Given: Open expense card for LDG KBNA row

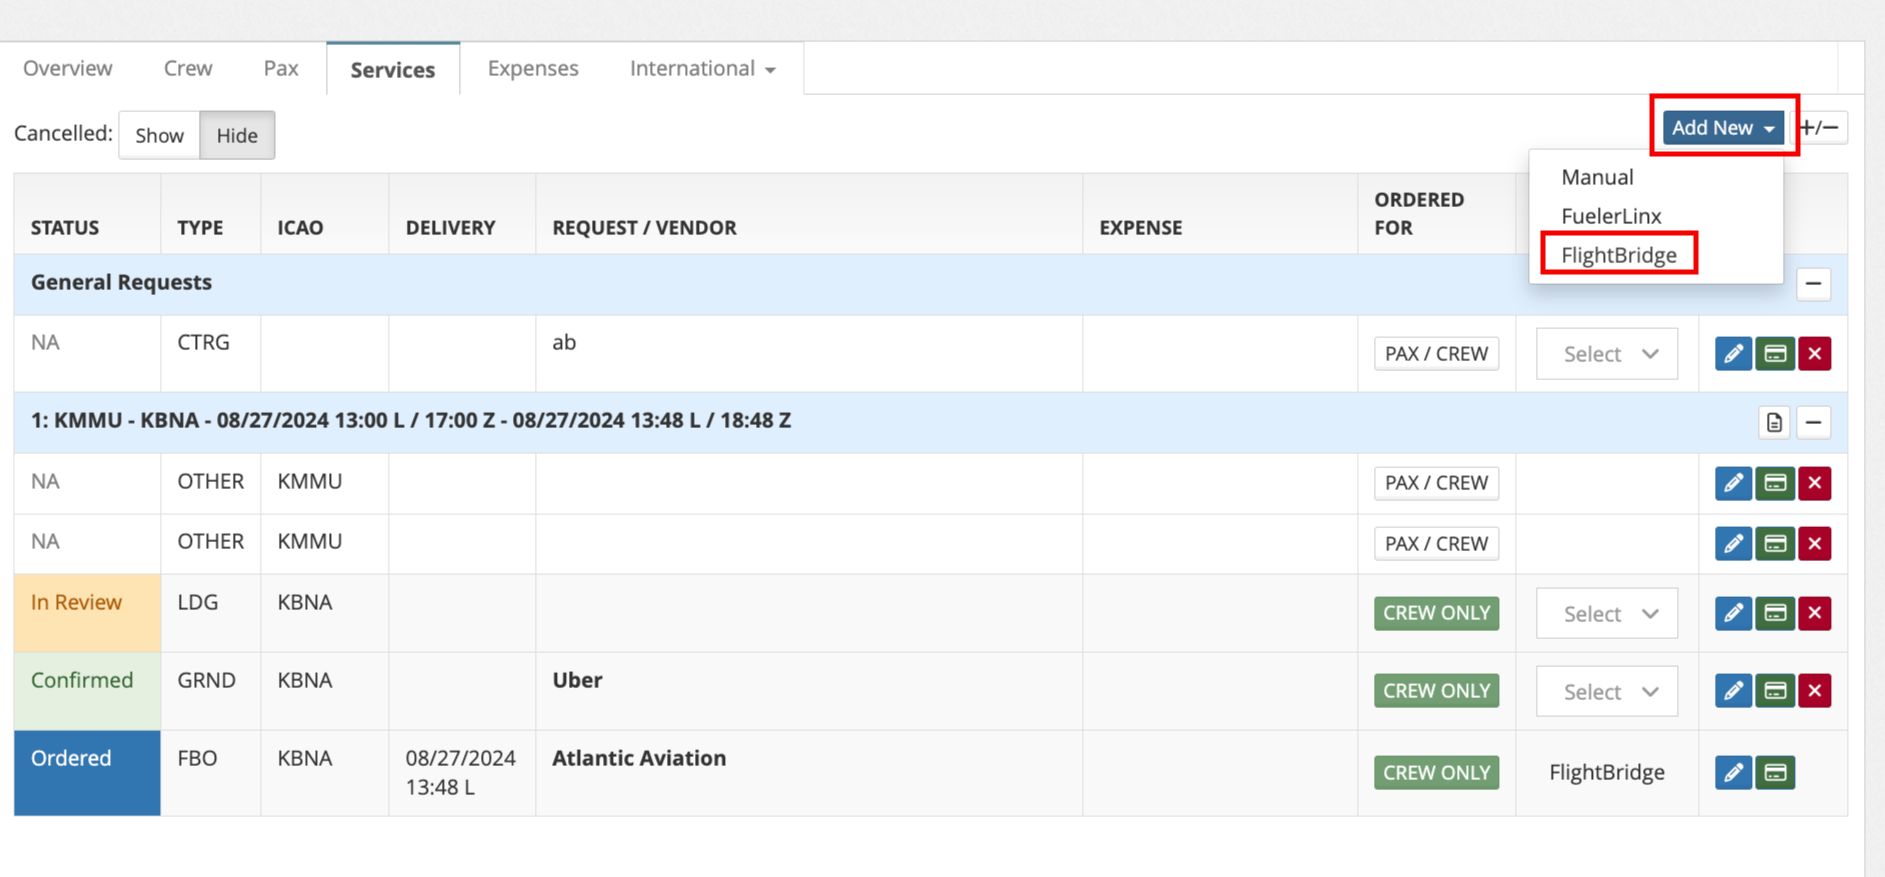Looking at the screenshot, I should point(1775,613).
